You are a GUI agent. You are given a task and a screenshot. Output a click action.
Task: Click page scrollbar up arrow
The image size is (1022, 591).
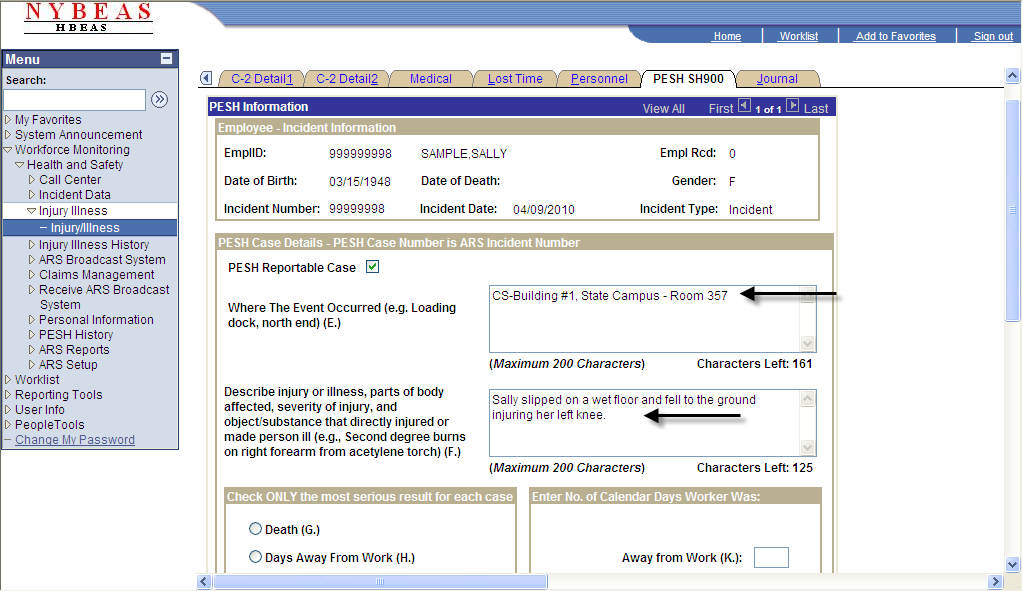[1012, 76]
